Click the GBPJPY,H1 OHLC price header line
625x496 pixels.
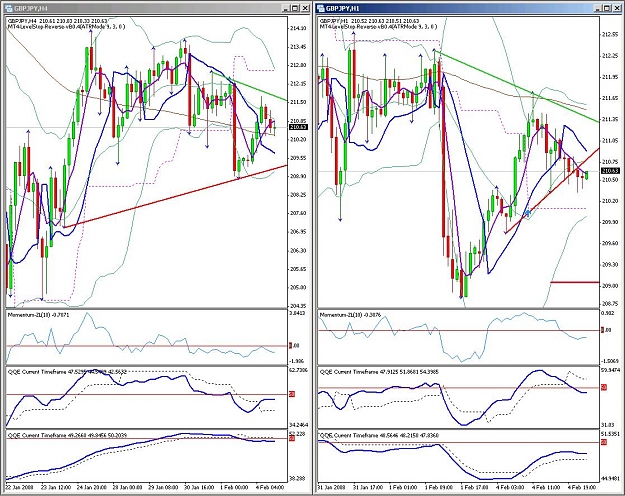pos(369,21)
